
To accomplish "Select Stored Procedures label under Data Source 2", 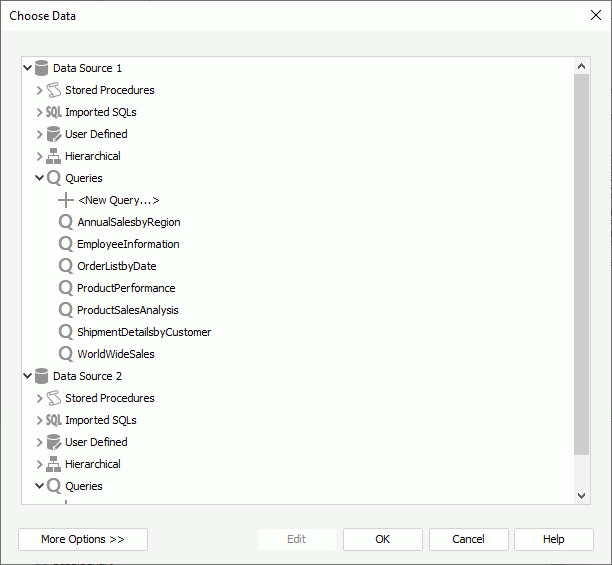I will point(110,398).
